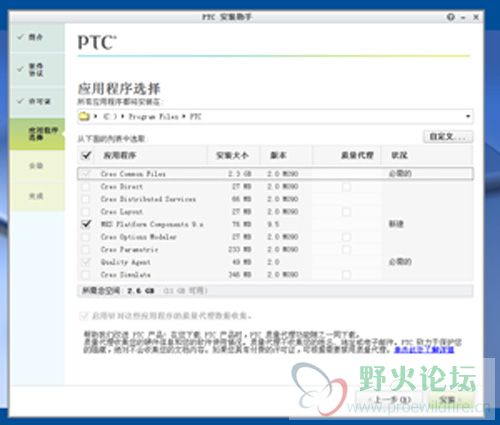
Task: Click Program Files in the path breadcrumb
Action: (x=154, y=116)
